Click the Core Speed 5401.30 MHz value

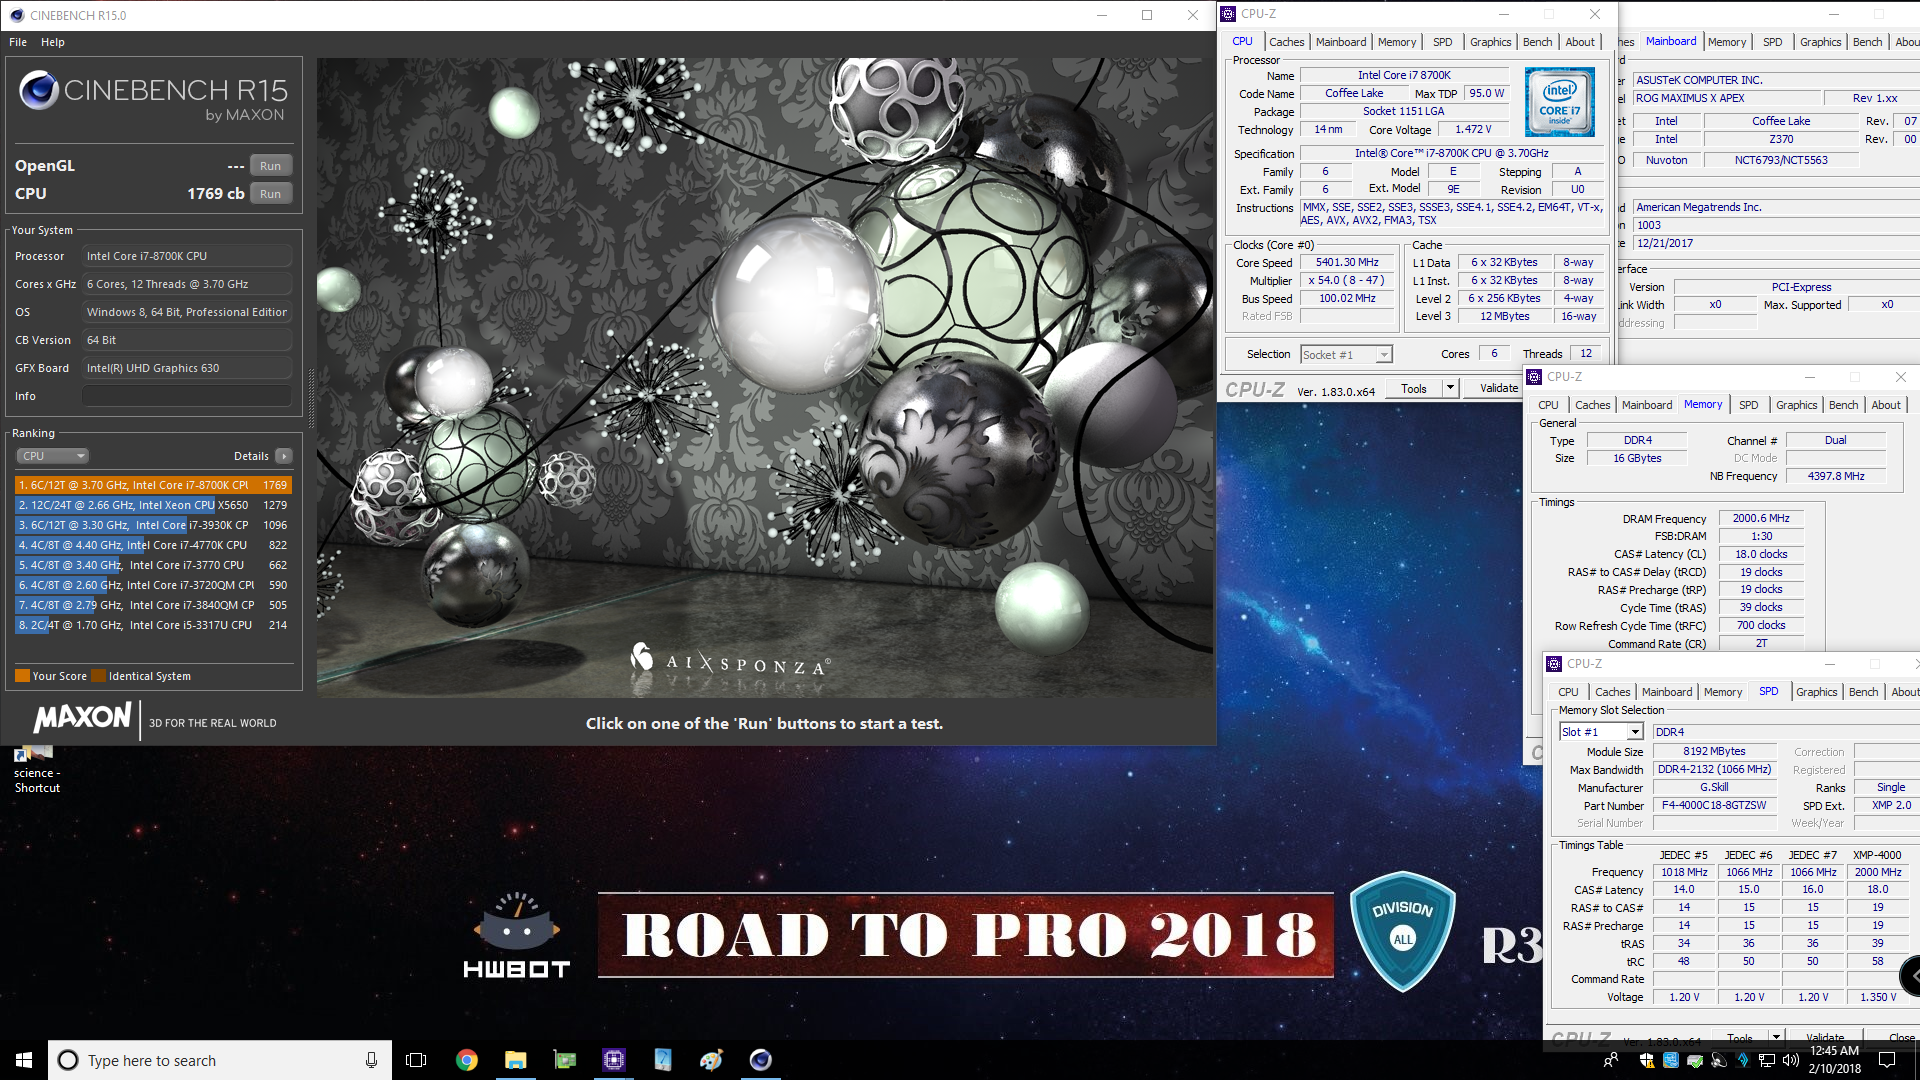(x=1346, y=263)
